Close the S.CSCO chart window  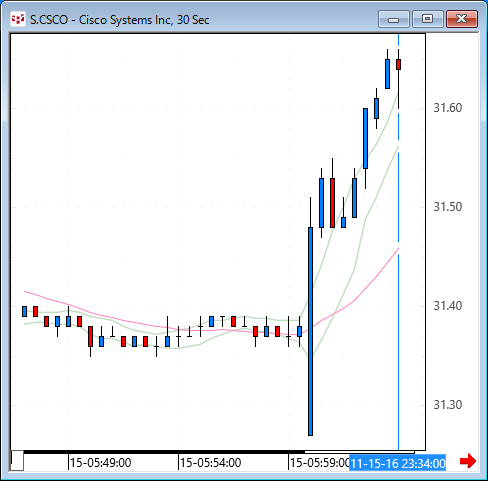tap(462, 19)
